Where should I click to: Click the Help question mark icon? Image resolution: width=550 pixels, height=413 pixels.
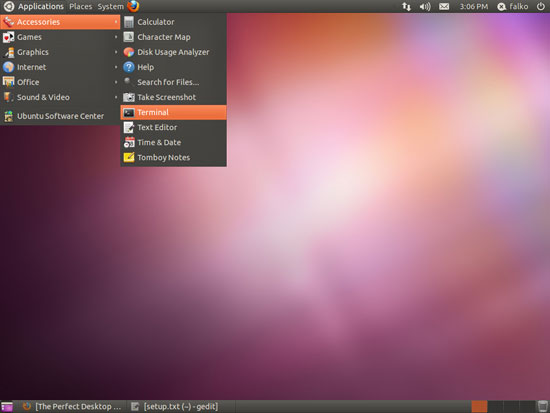click(x=129, y=67)
